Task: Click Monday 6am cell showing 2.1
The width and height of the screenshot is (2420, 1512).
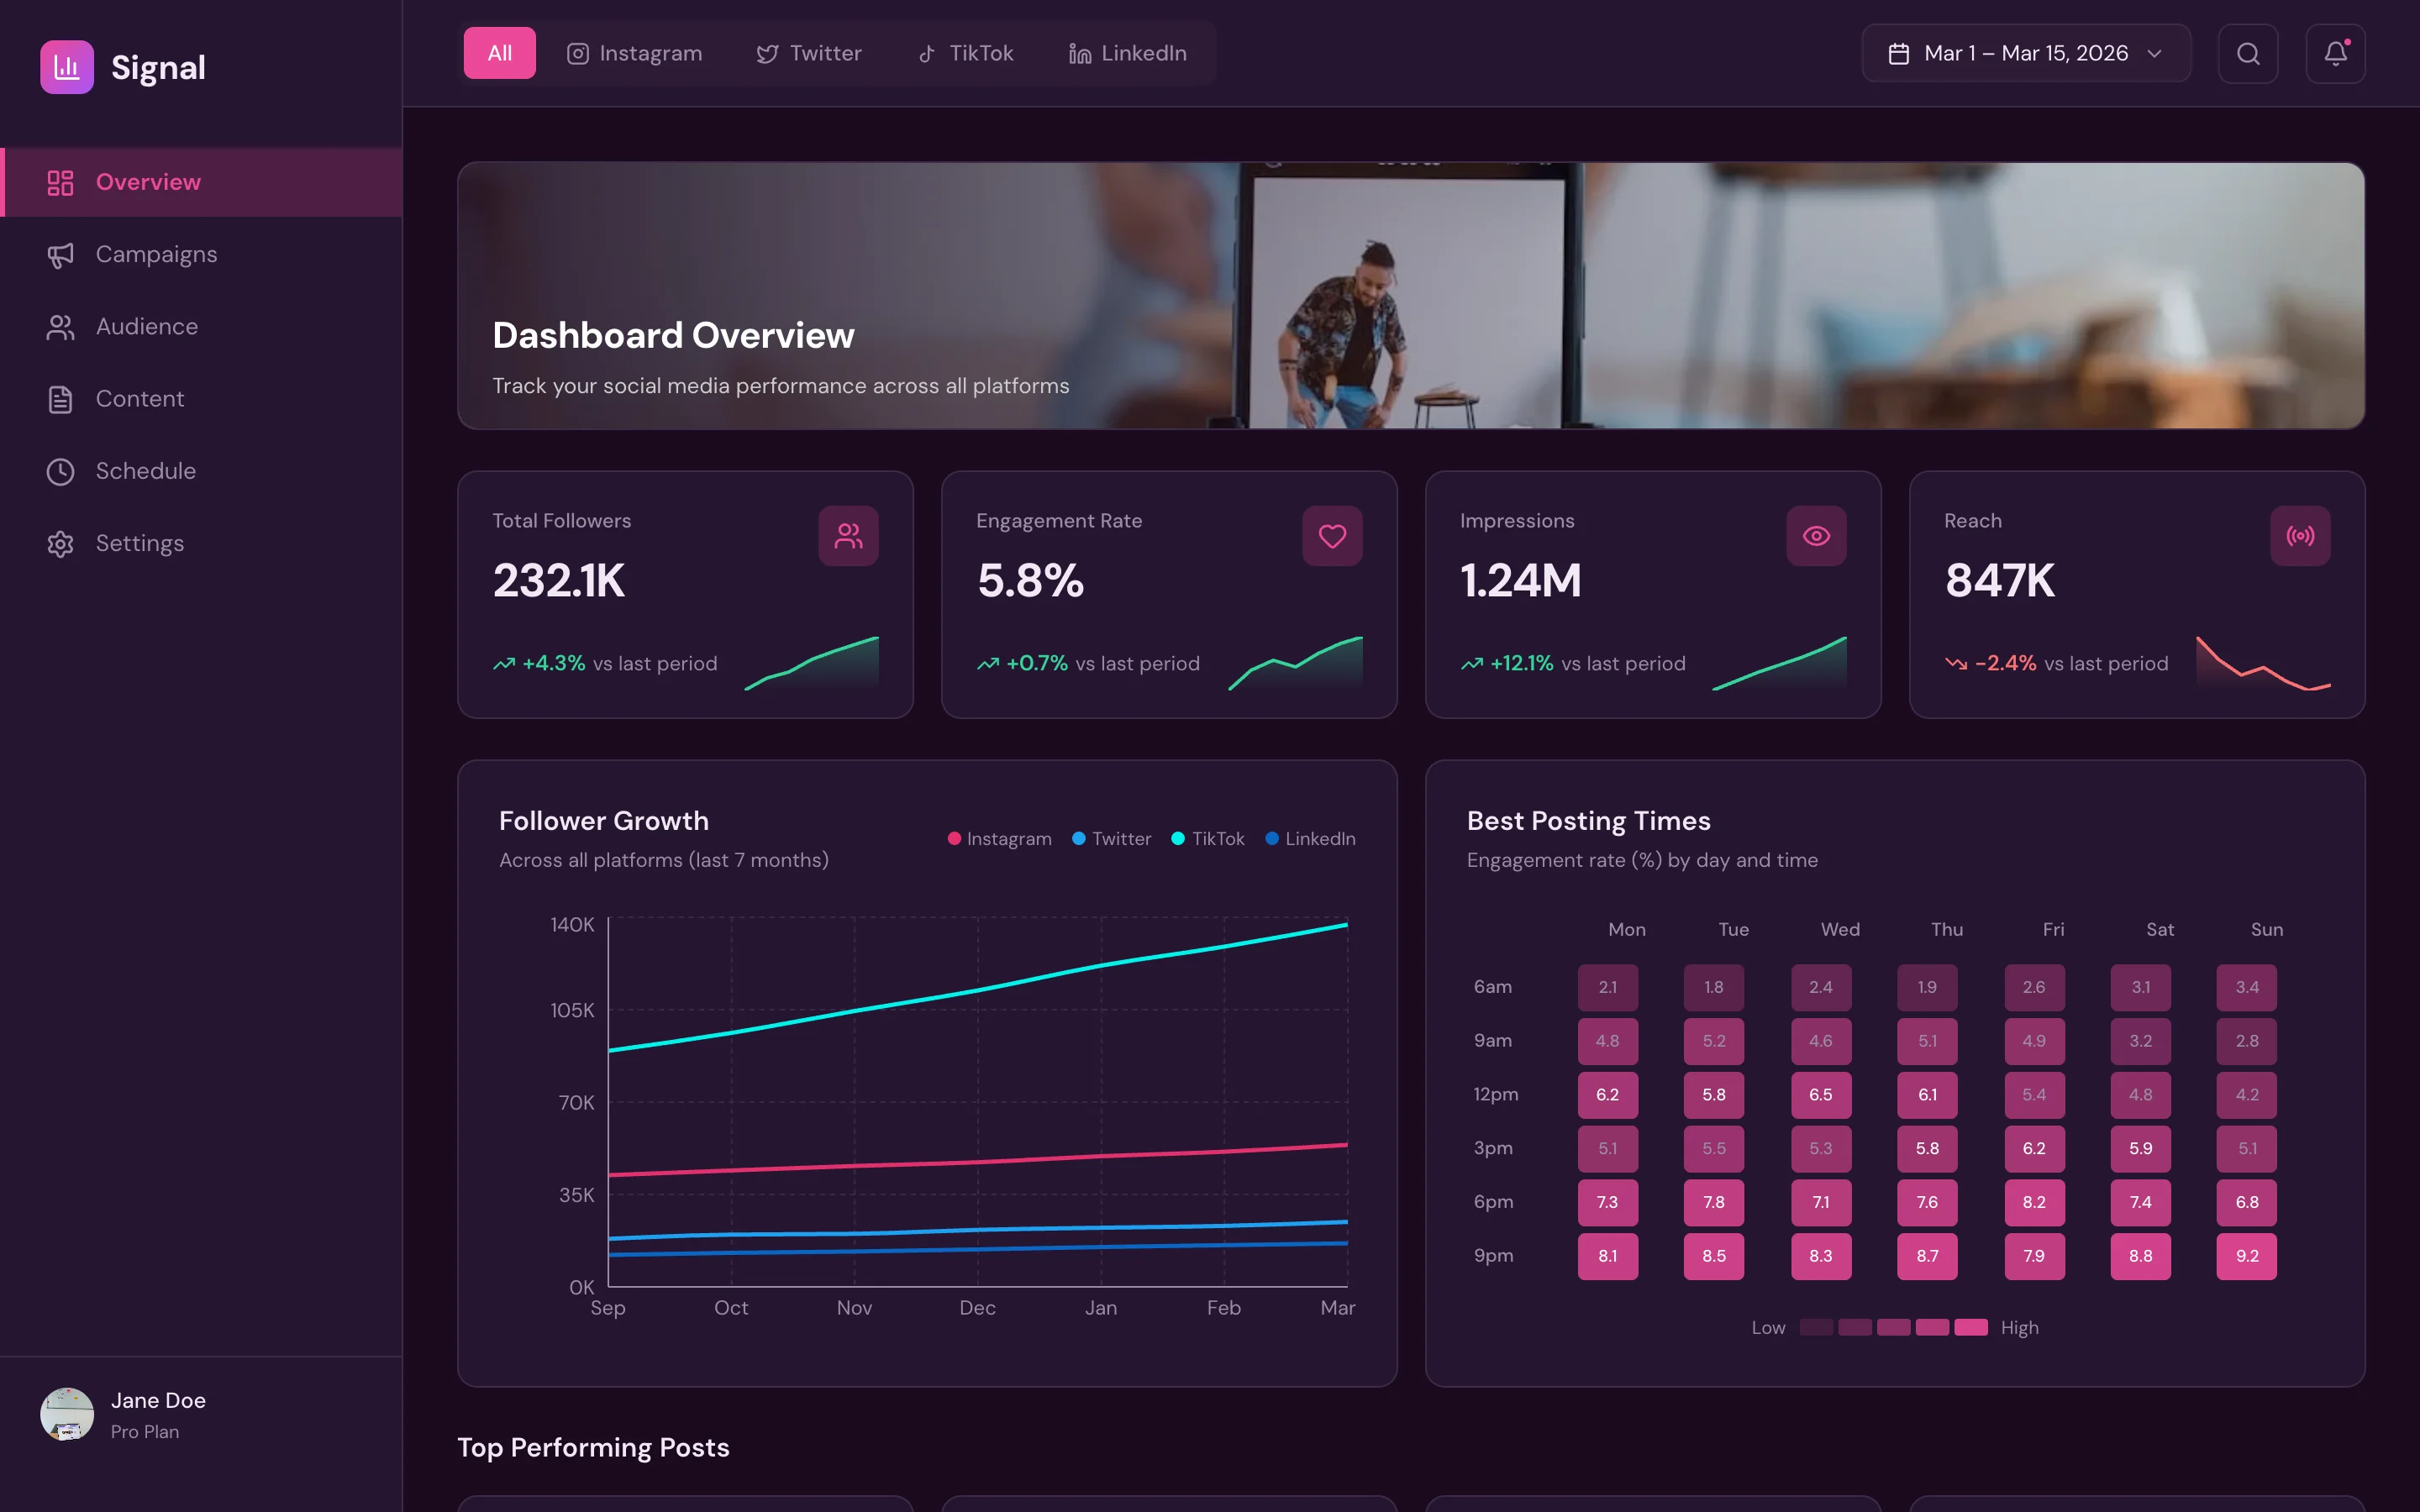Action: pos(1608,987)
